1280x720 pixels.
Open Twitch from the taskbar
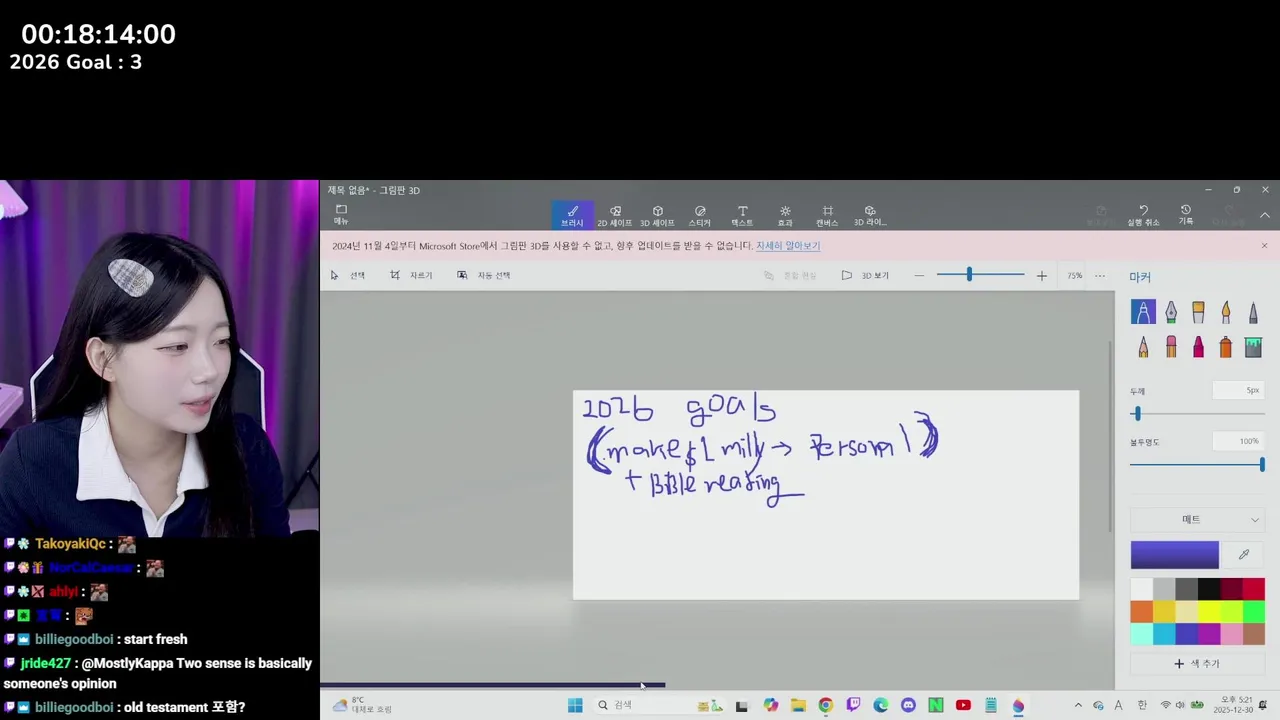tap(853, 705)
